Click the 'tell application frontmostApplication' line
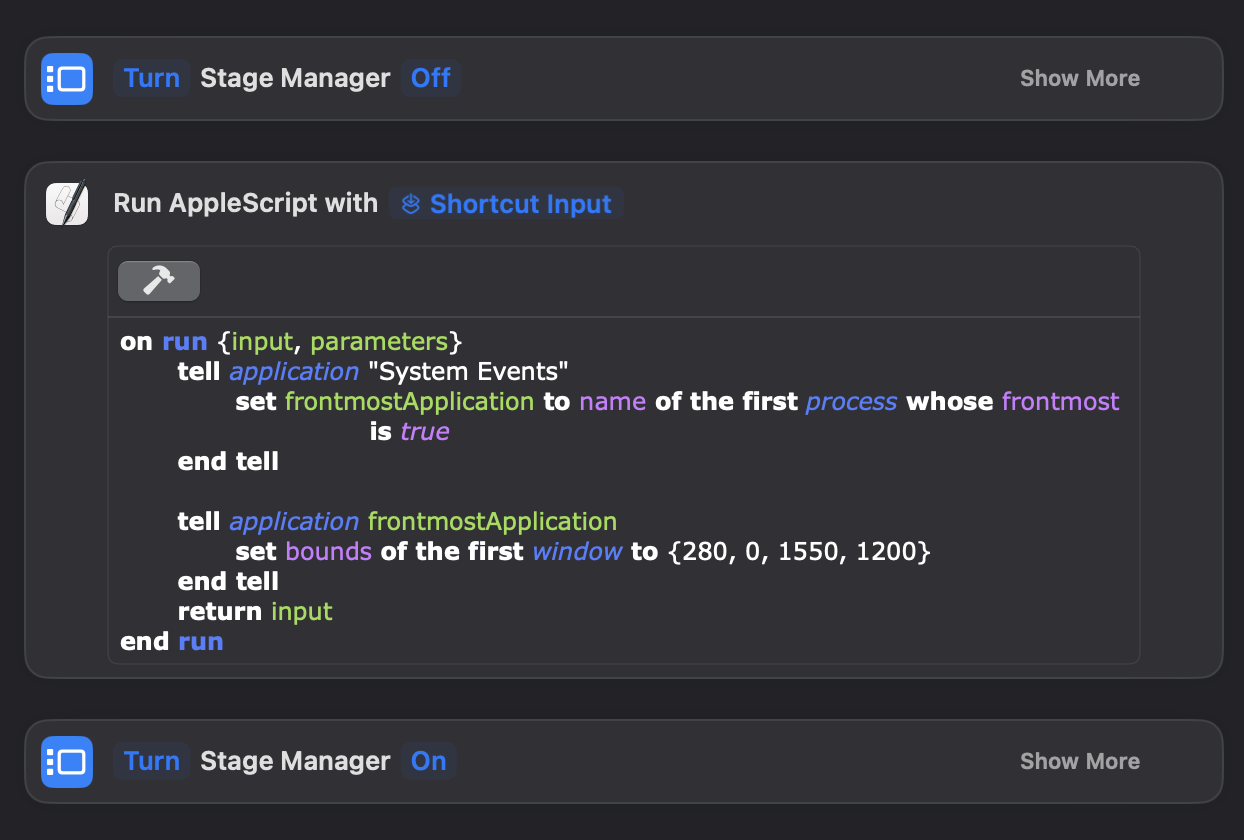This screenshot has height=840, width=1244. [397, 522]
